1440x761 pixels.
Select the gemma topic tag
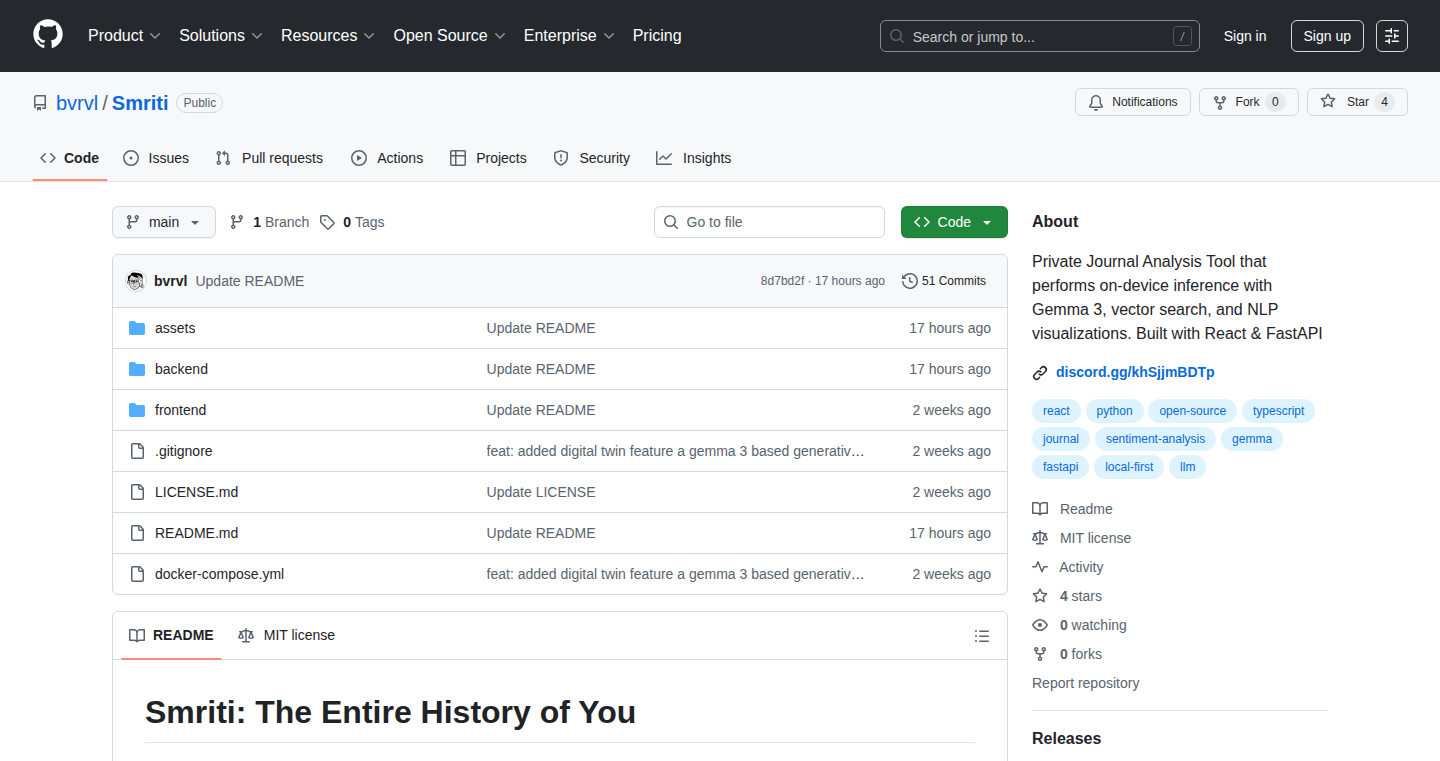tap(1252, 439)
